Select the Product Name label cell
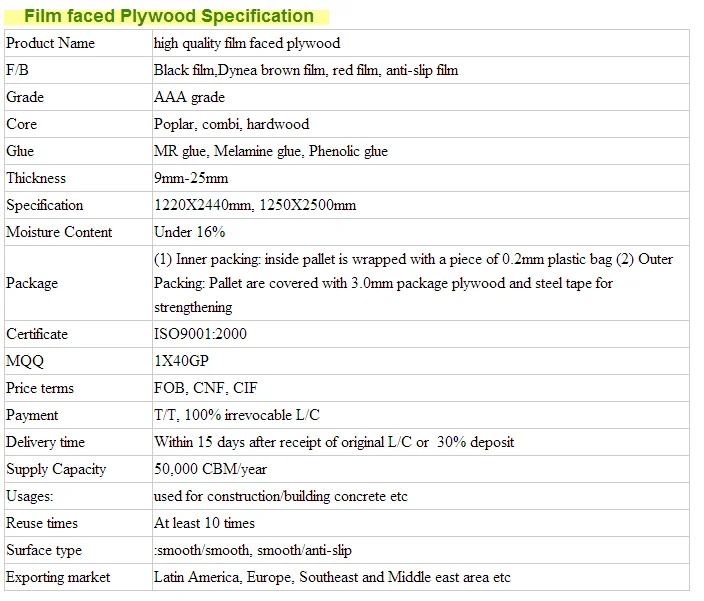704x601 pixels. click(x=51, y=43)
